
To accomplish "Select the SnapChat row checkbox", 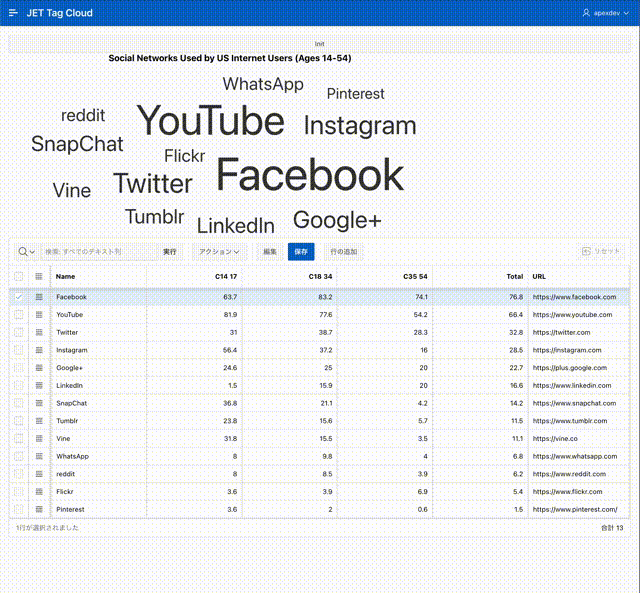I will tap(18, 403).
